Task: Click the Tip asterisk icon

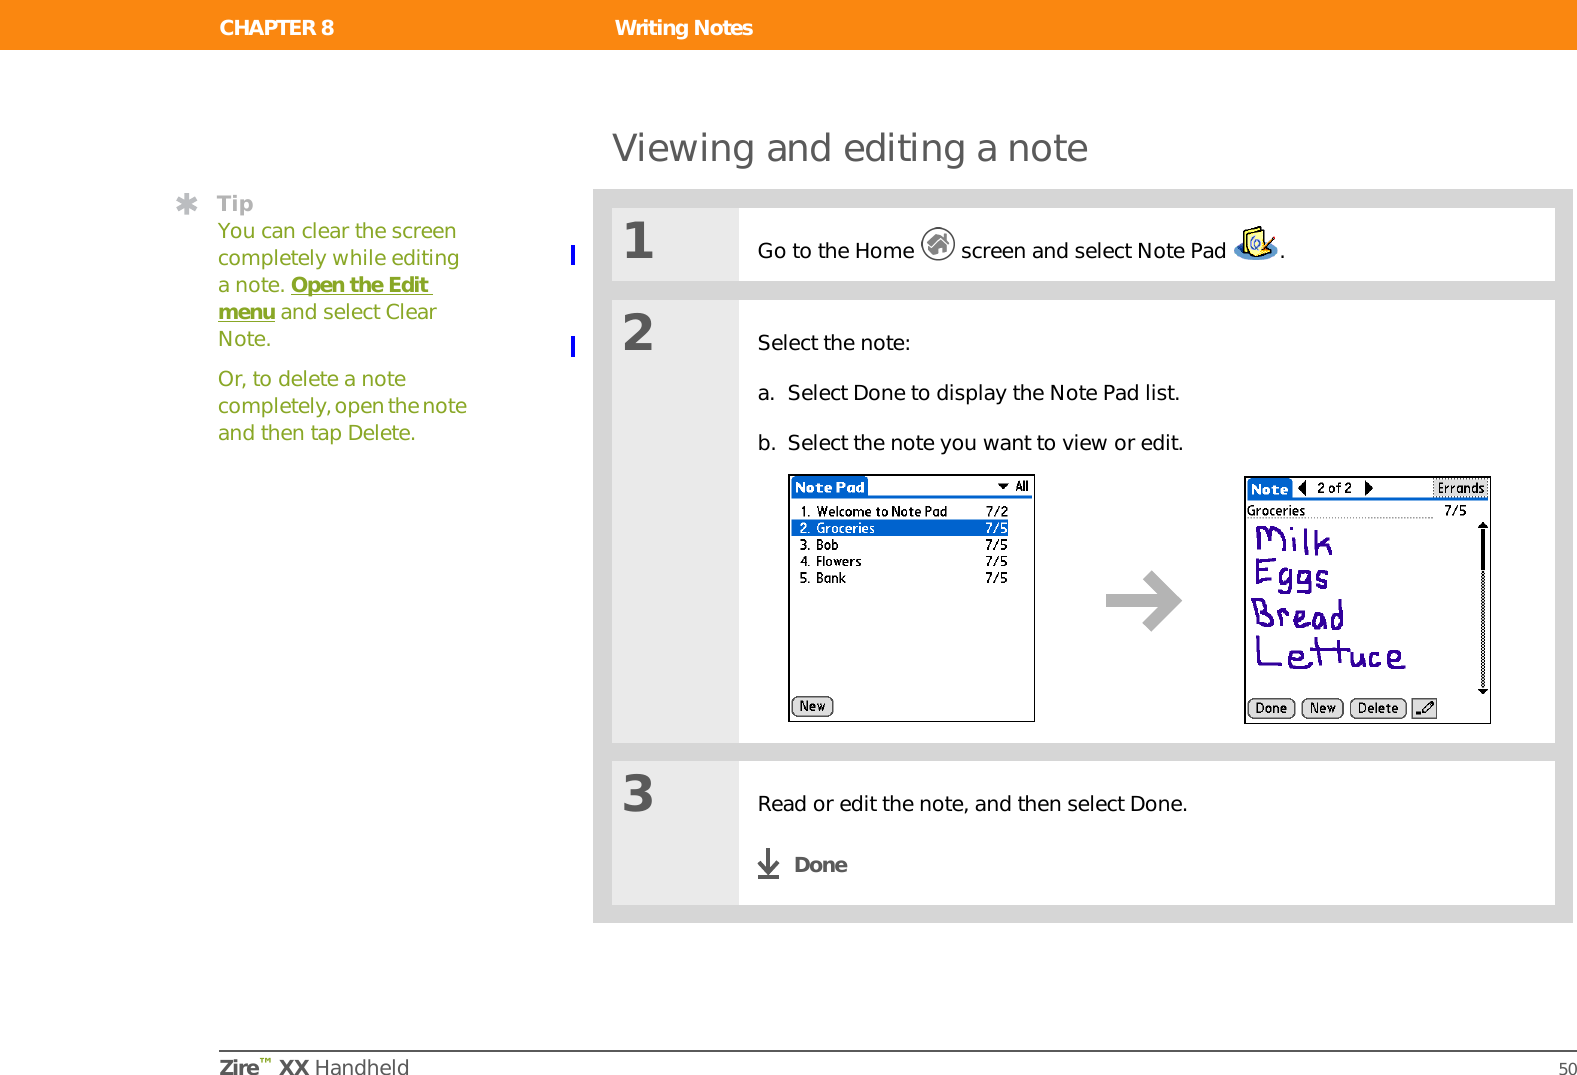Action: point(186,204)
